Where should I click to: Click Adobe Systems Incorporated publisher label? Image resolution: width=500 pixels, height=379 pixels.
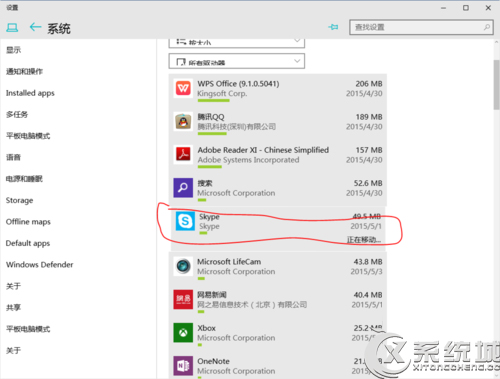point(248,160)
